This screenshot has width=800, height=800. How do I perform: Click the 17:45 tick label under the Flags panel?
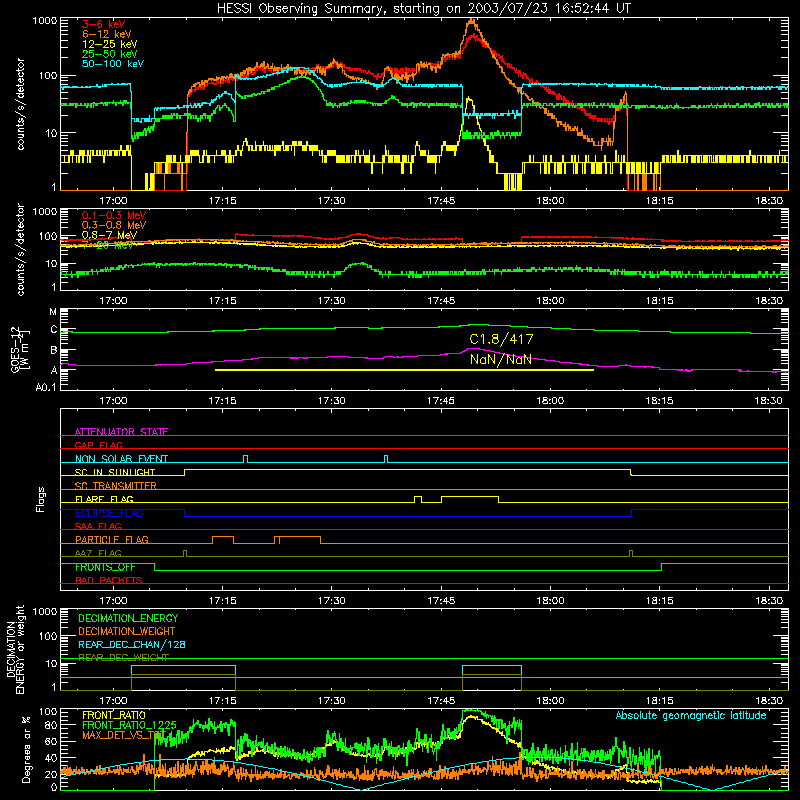pyautogui.click(x=441, y=601)
